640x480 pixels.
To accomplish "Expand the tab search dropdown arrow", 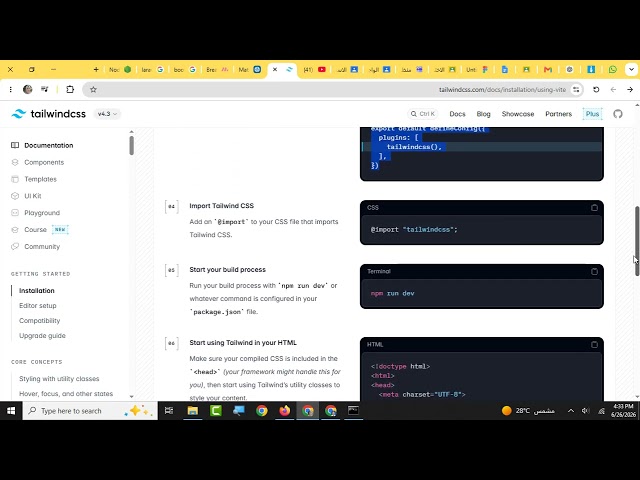I will (631, 69).
